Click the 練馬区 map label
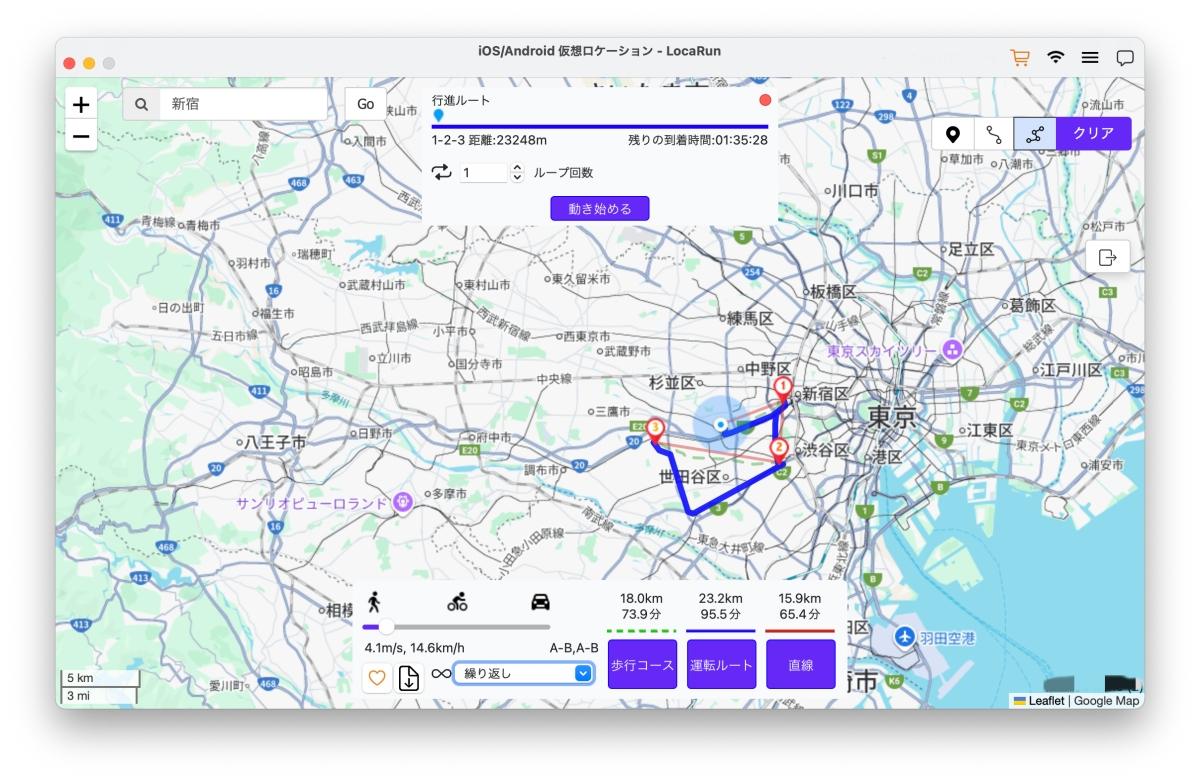The image size is (1200, 782). tap(751, 319)
